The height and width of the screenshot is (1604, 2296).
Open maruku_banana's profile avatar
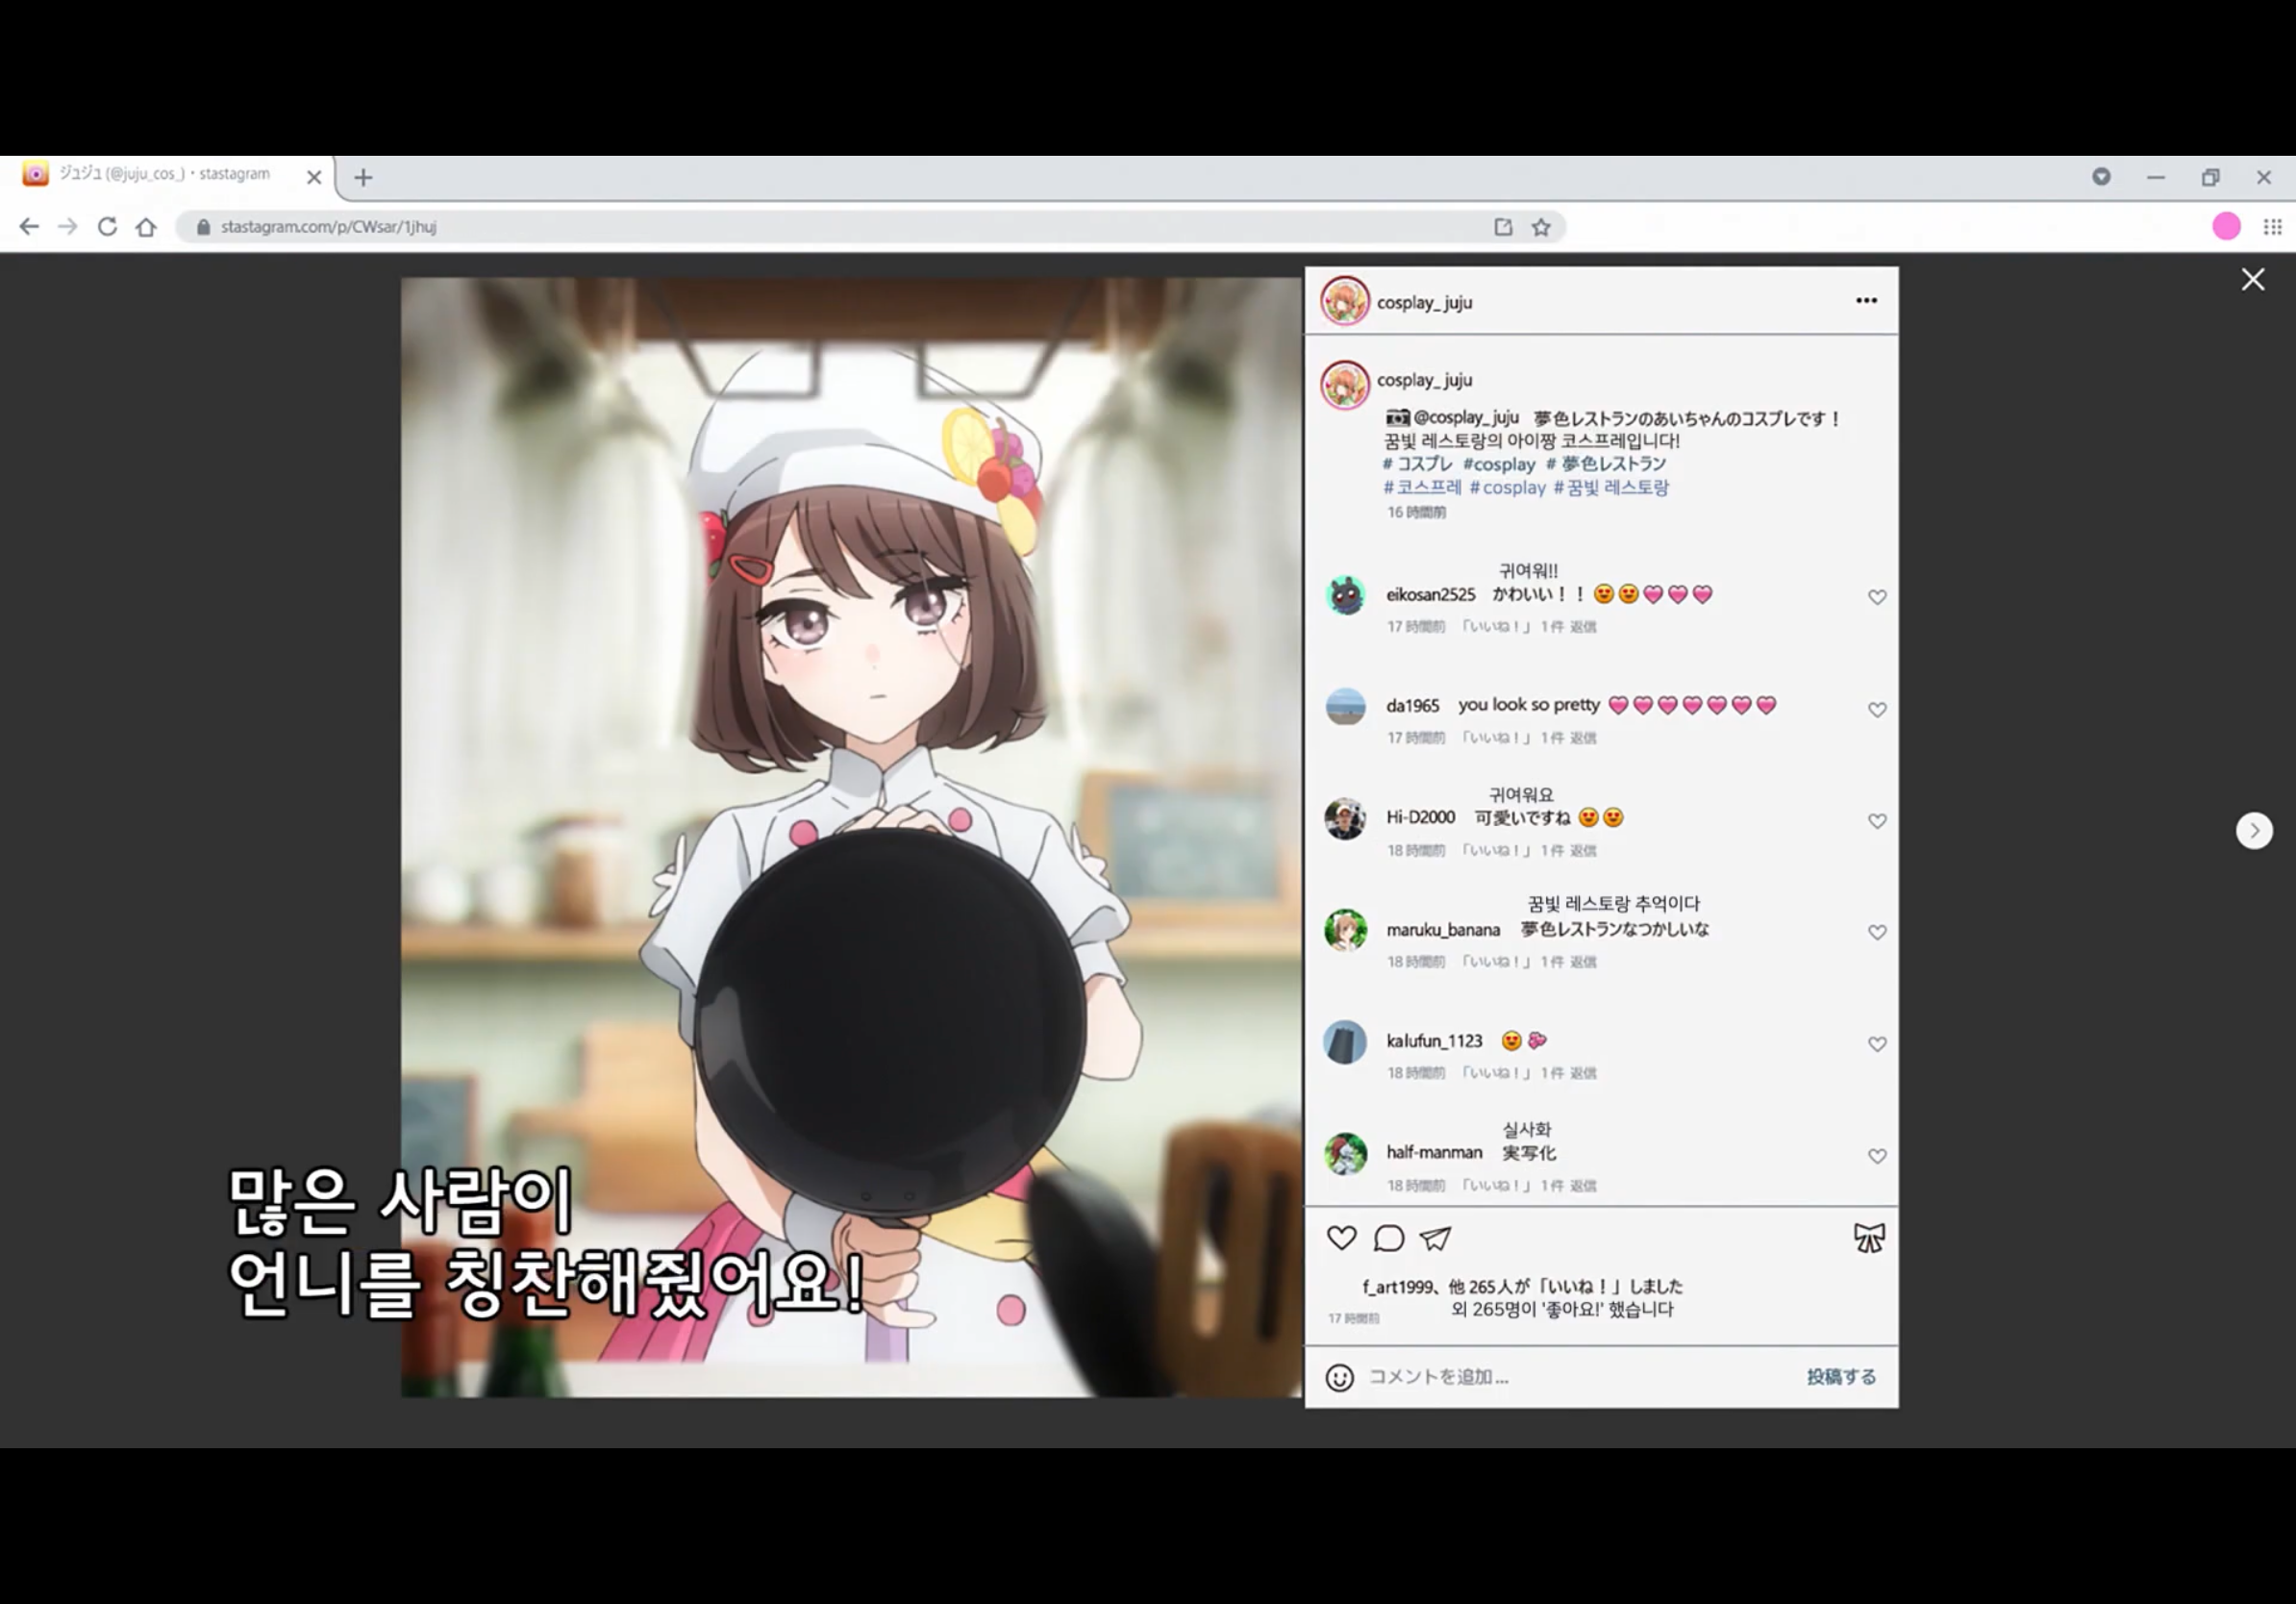pyautogui.click(x=1345, y=930)
